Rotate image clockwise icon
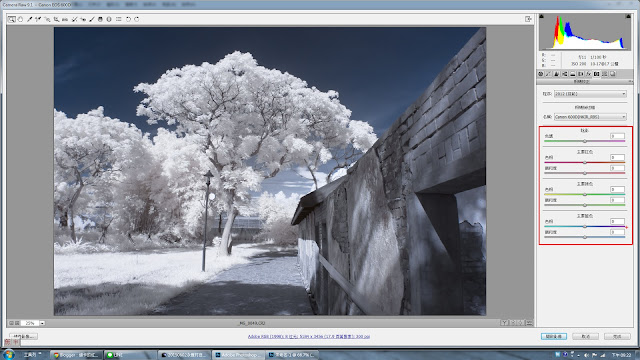The height and width of the screenshot is (360, 640). (x=137, y=19)
